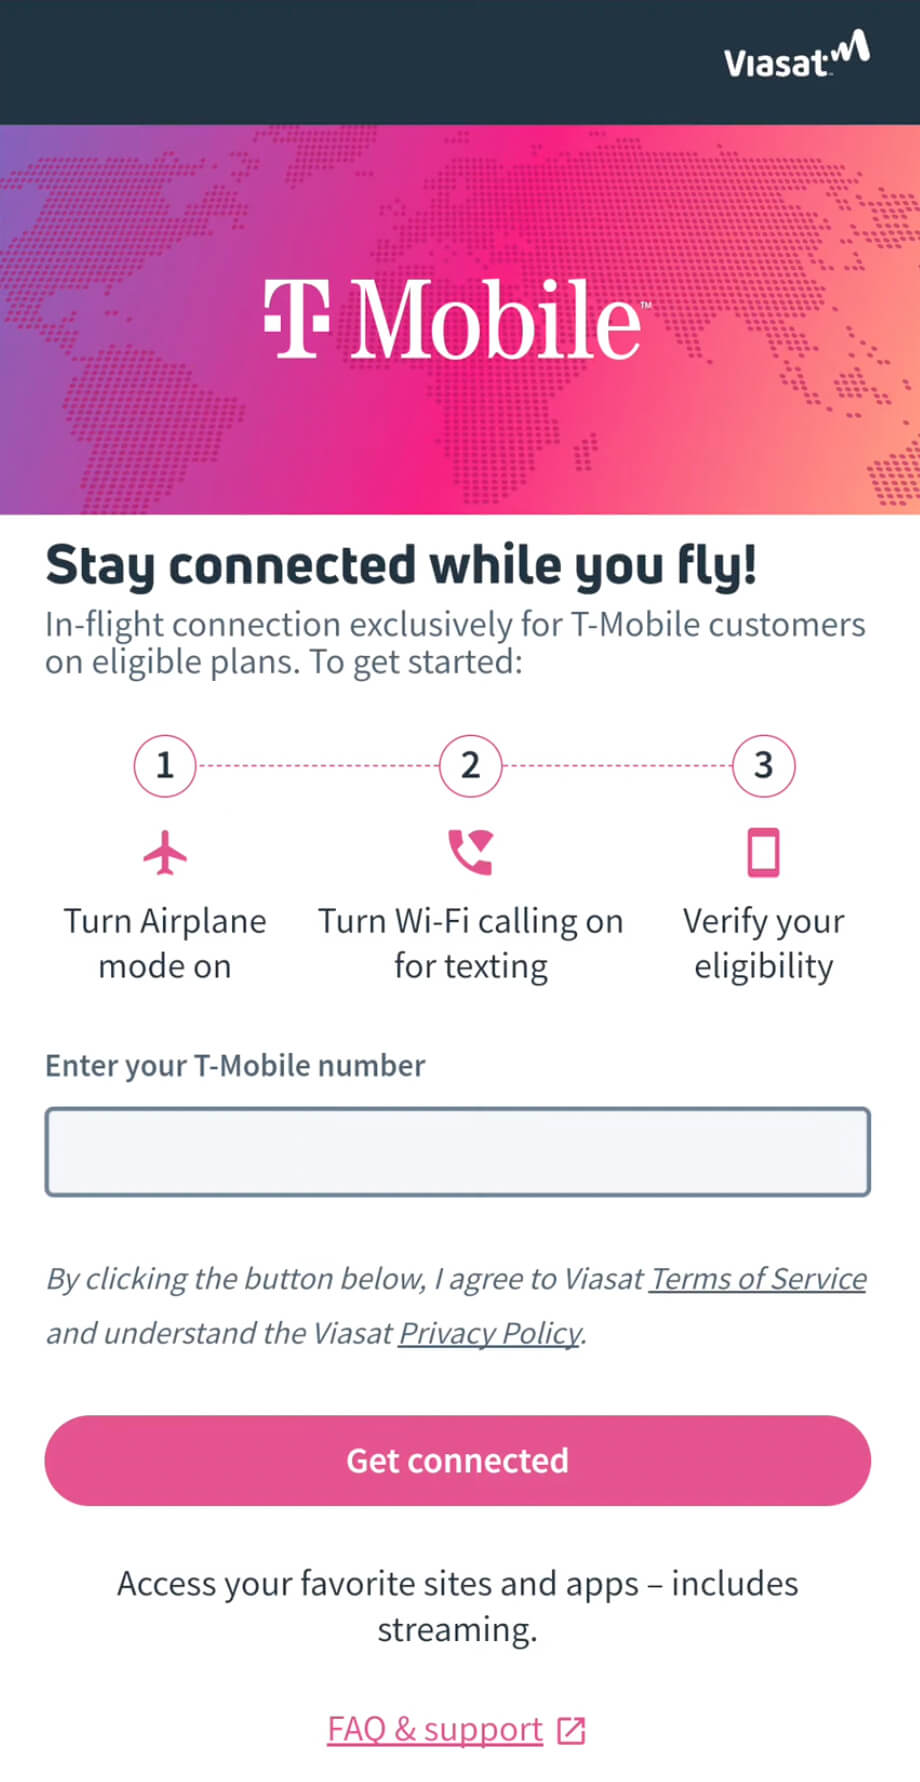Select the step 1 circle
Viewport: 920px width, 1782px height.
click(165, 766)
